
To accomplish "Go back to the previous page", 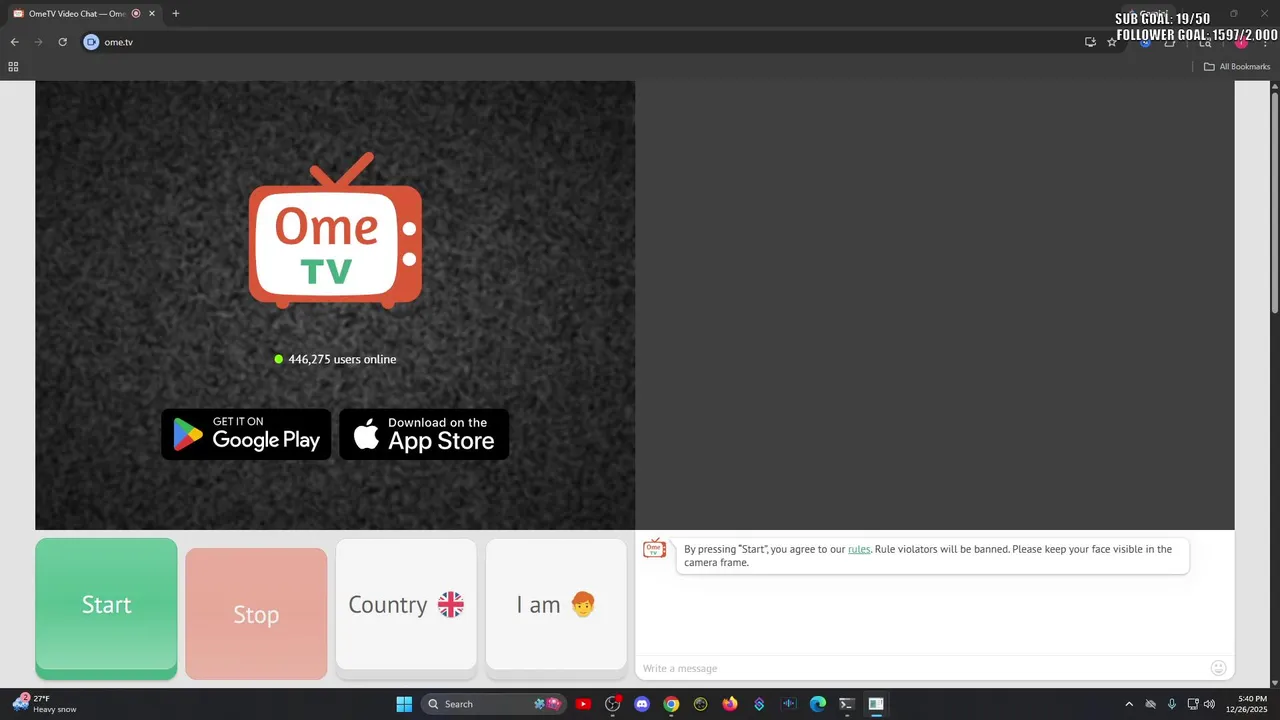I will point(14,42).
